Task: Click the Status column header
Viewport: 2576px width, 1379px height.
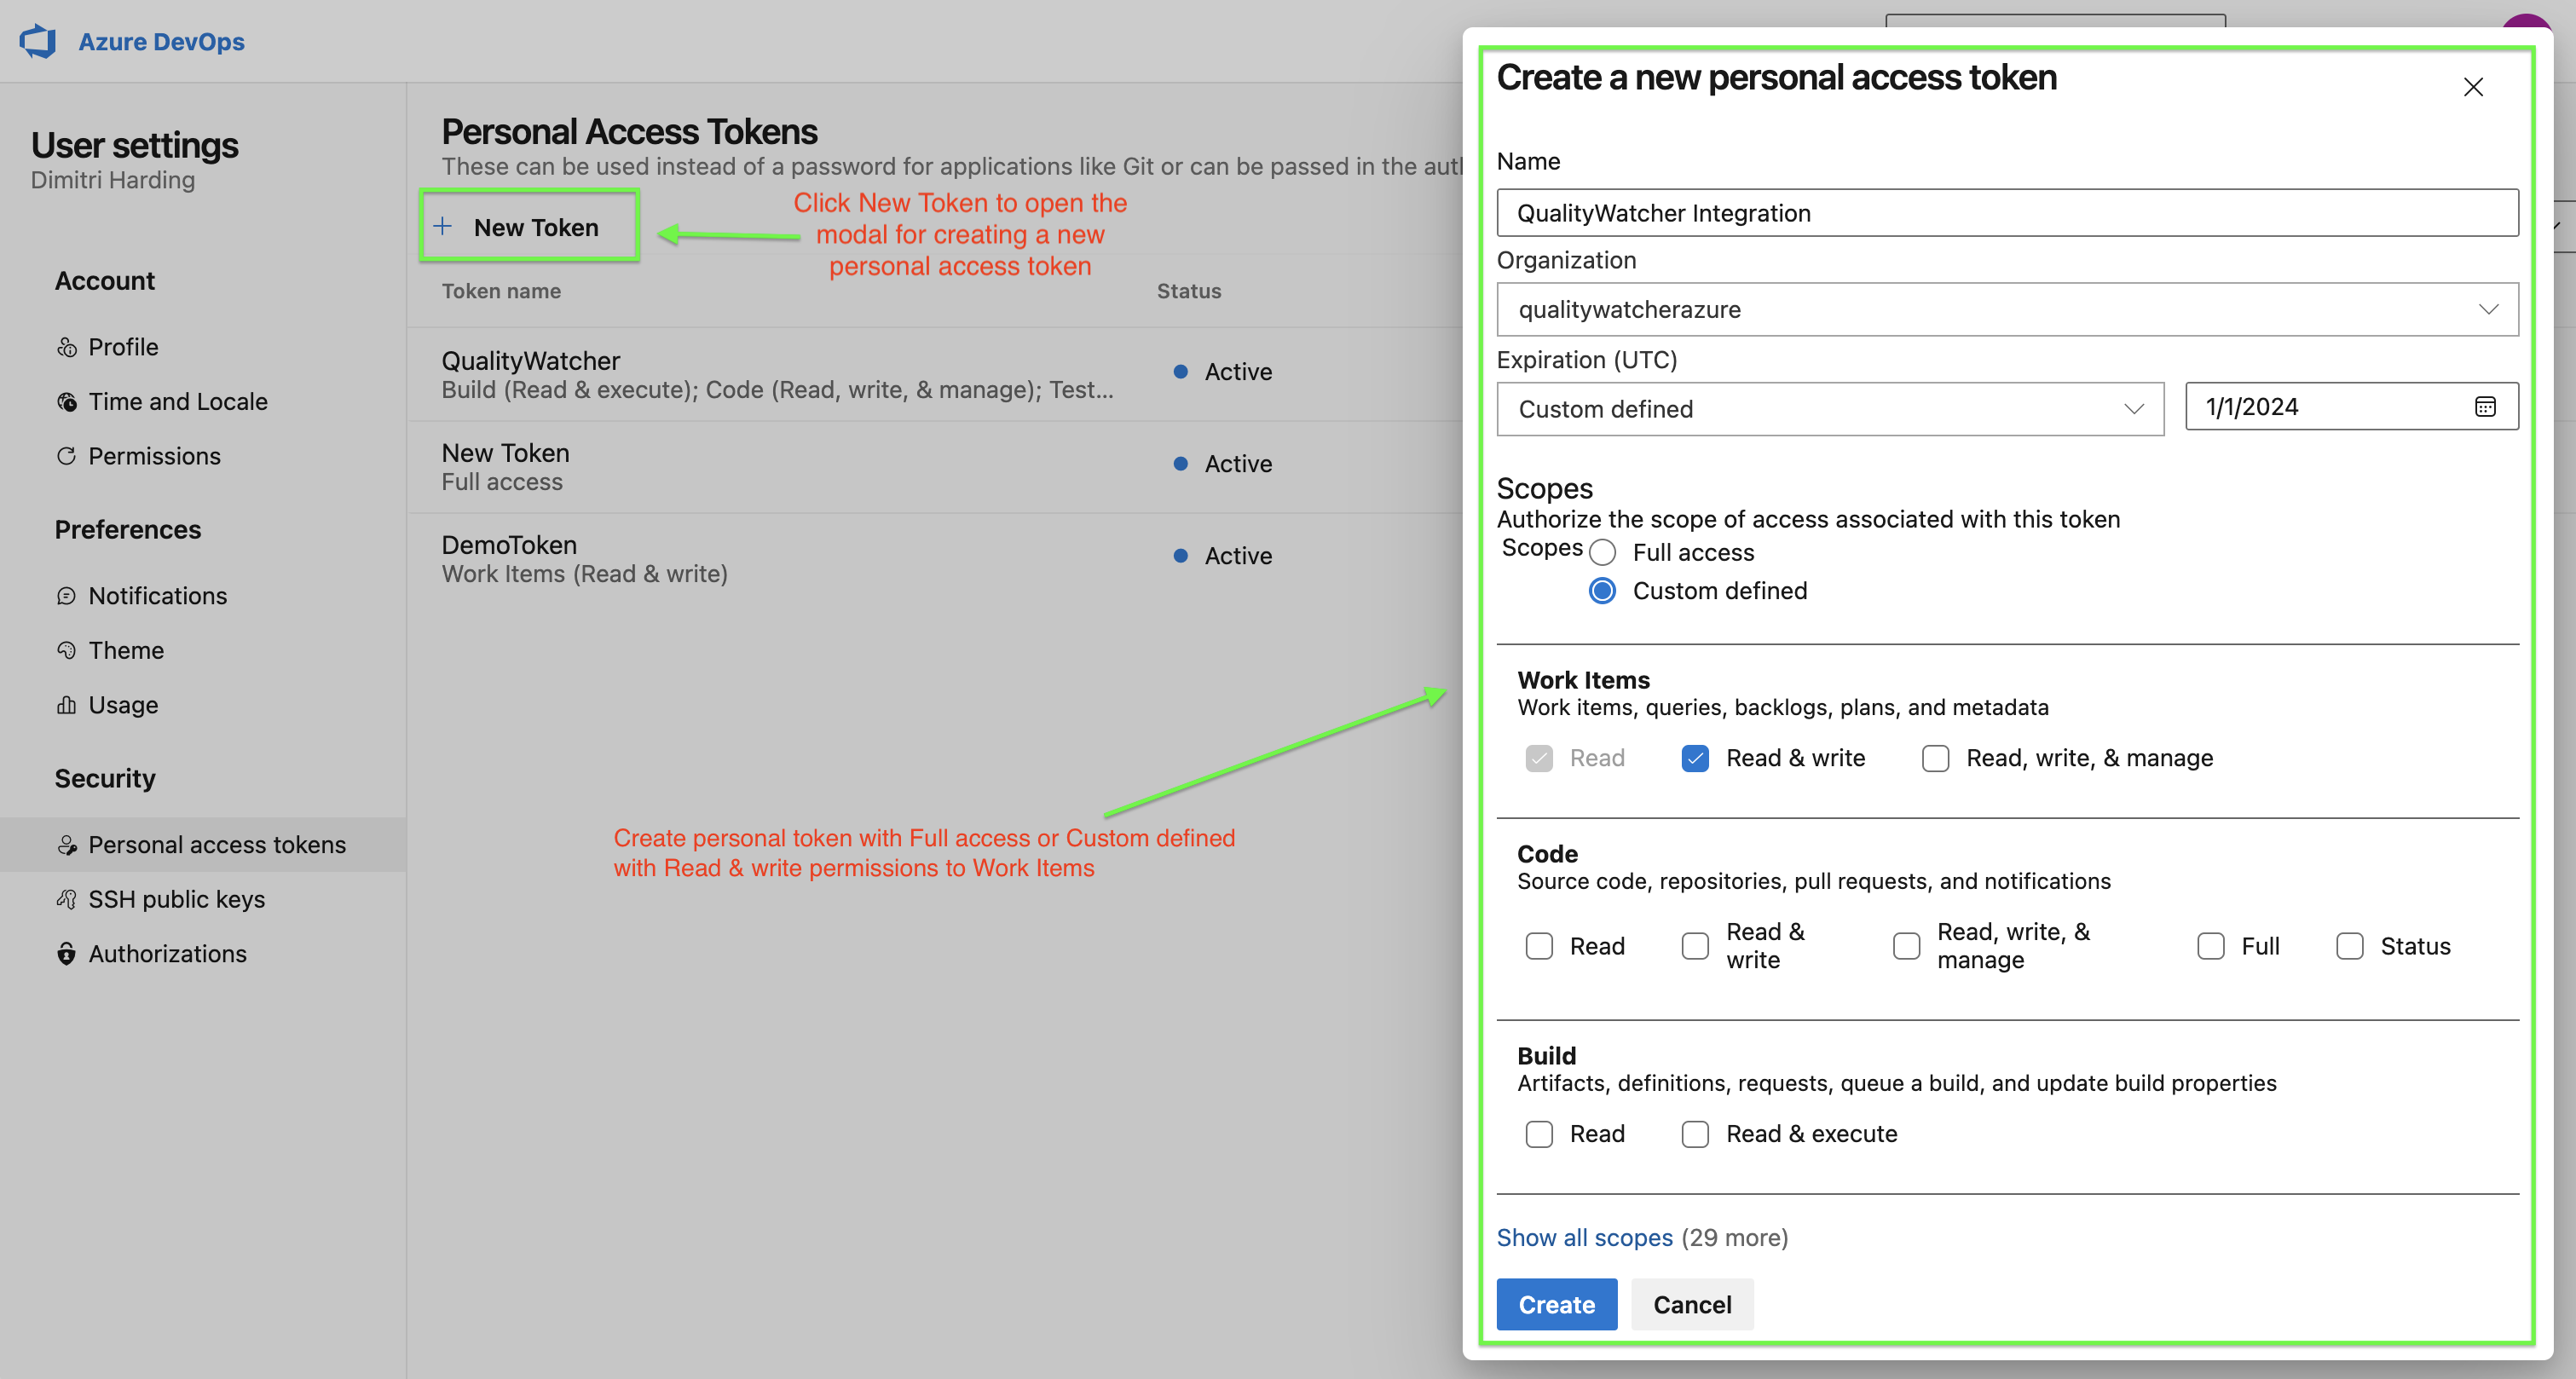Action: point(1189,291)
